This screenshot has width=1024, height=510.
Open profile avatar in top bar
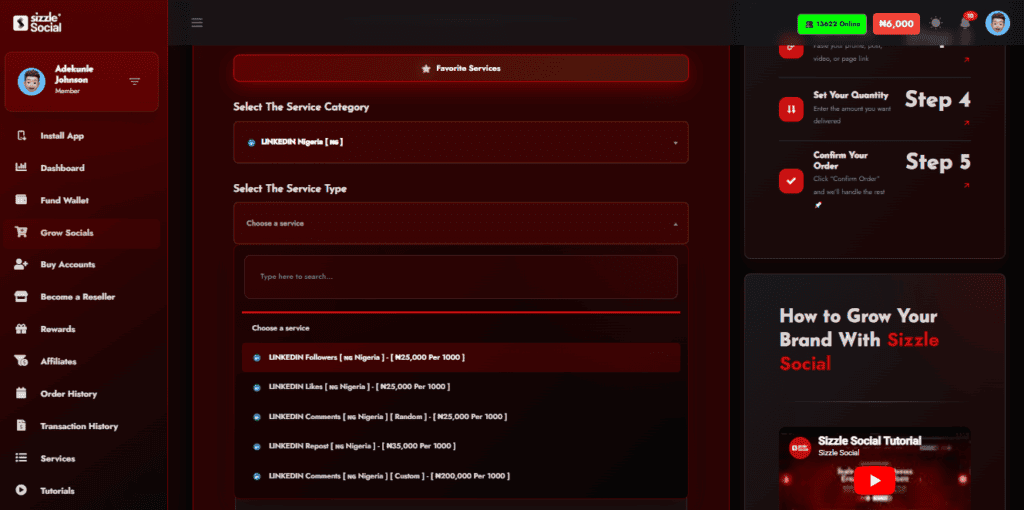pyautogui.click(x=997, y=24)
